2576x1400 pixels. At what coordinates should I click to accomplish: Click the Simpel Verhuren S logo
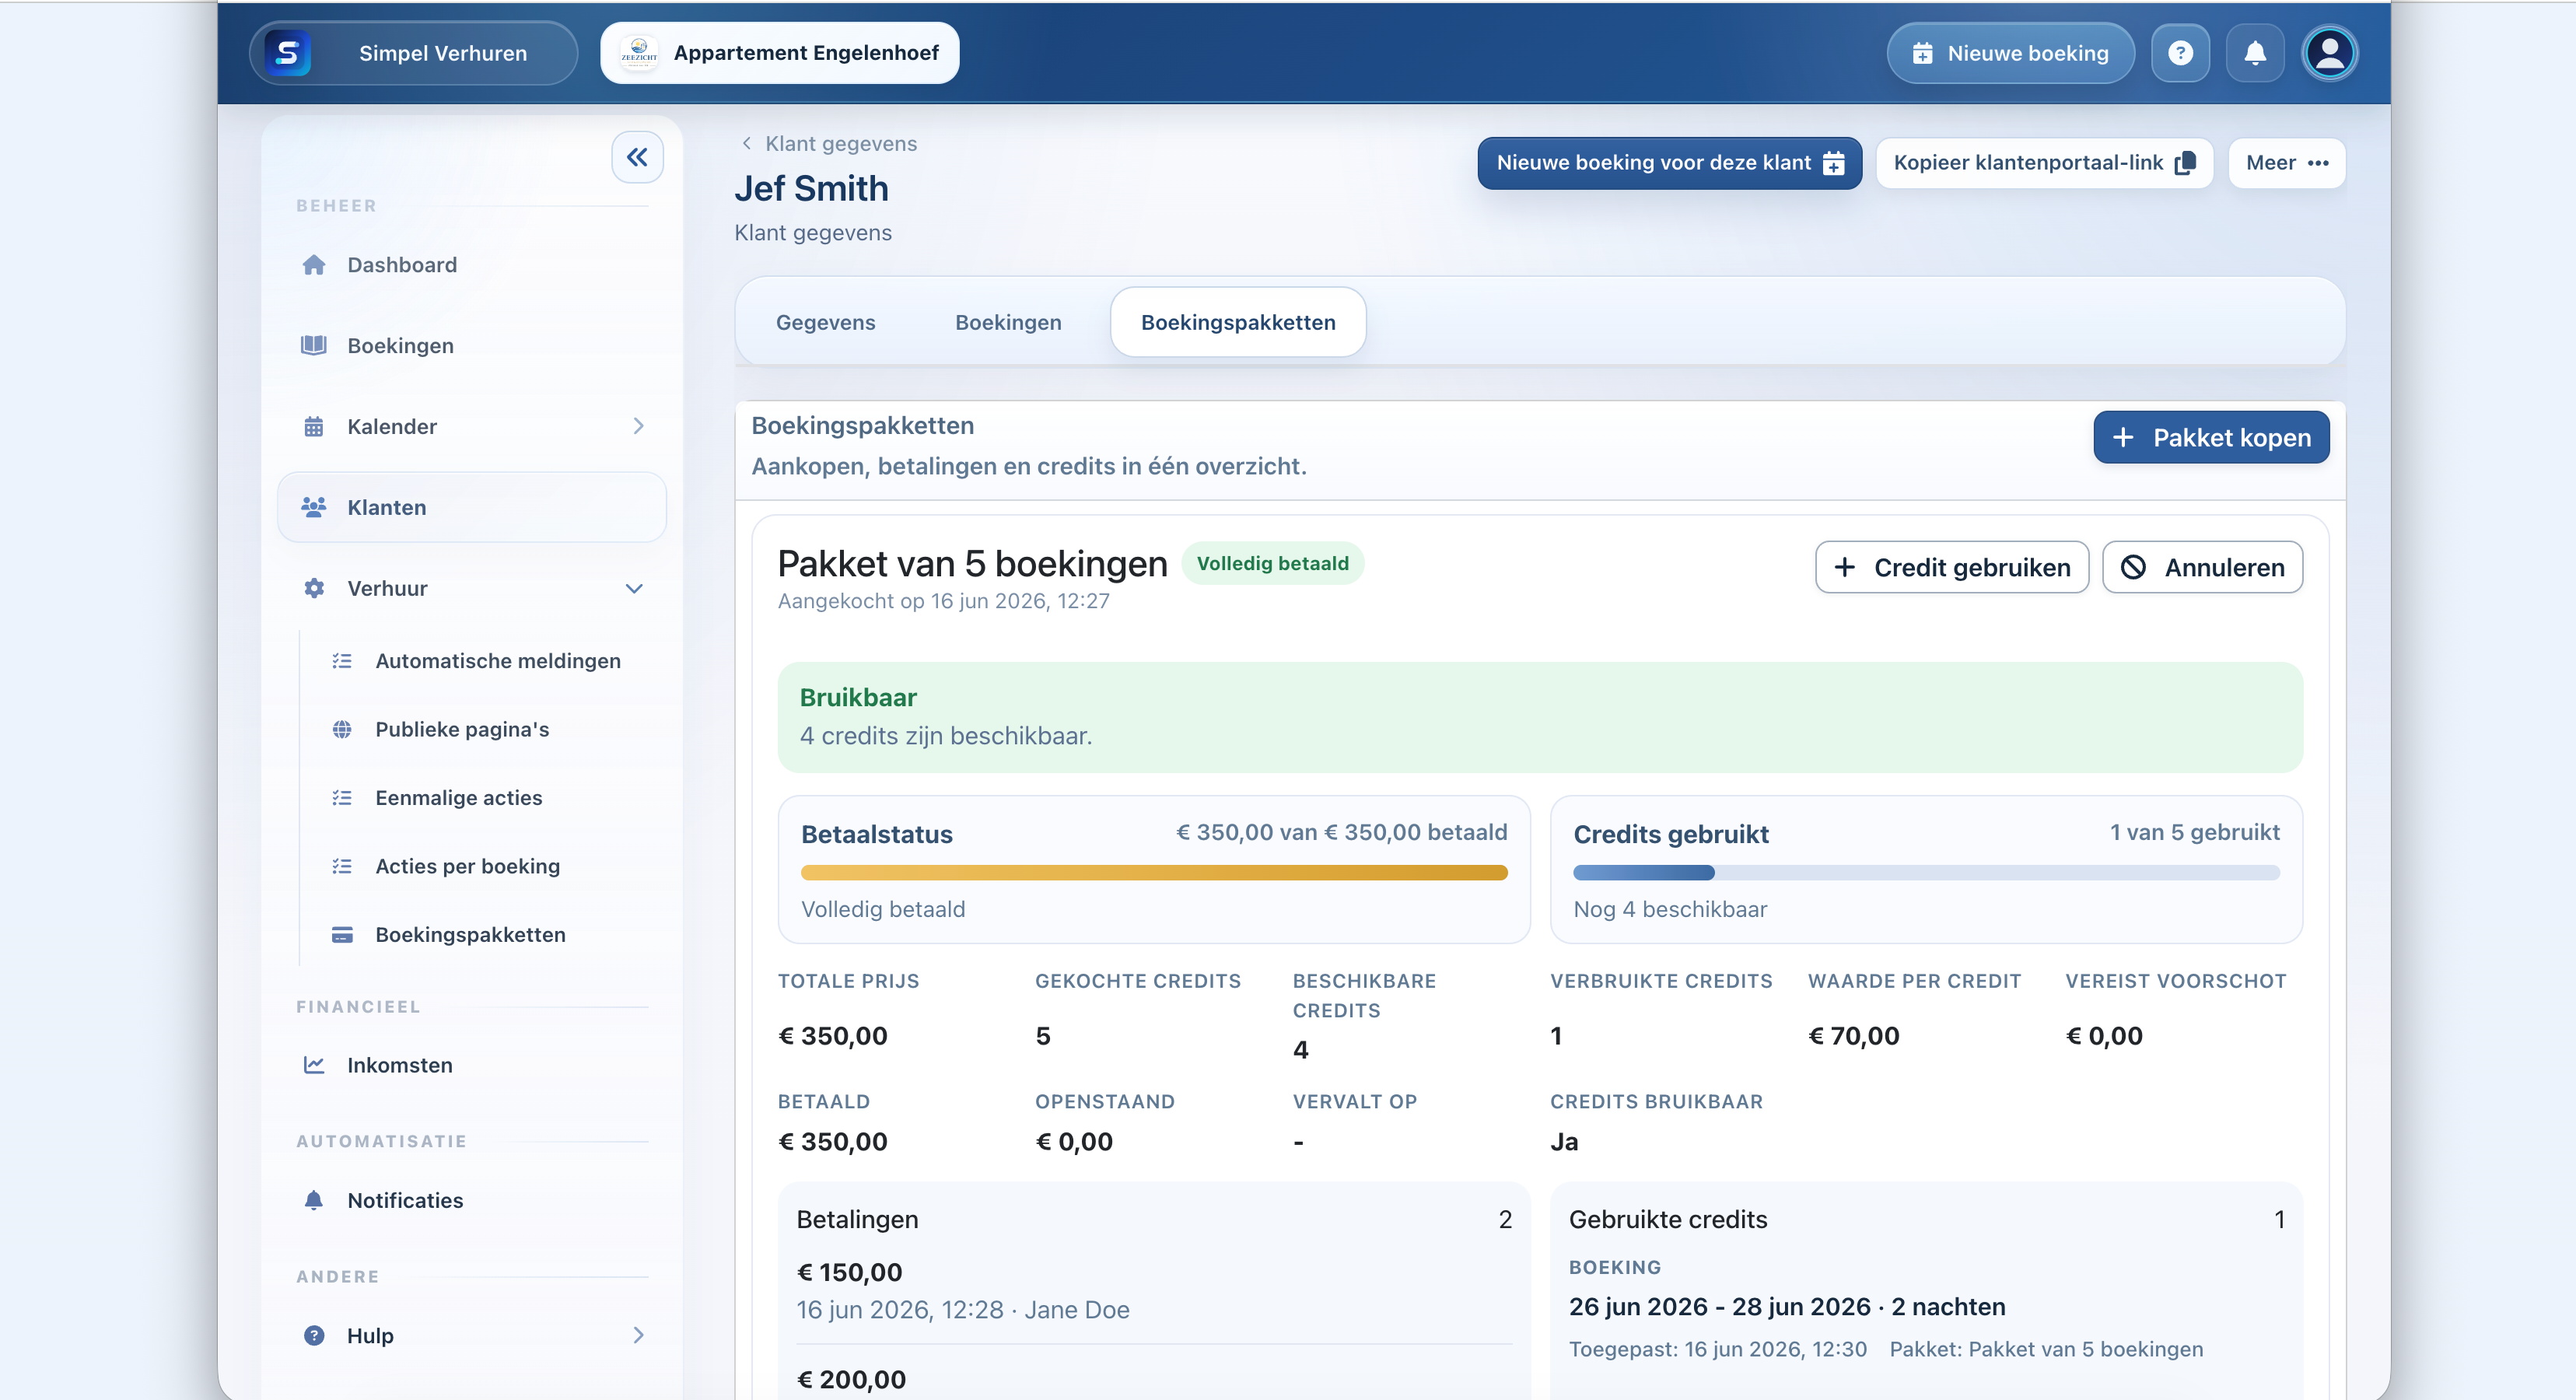pos(287,53)
